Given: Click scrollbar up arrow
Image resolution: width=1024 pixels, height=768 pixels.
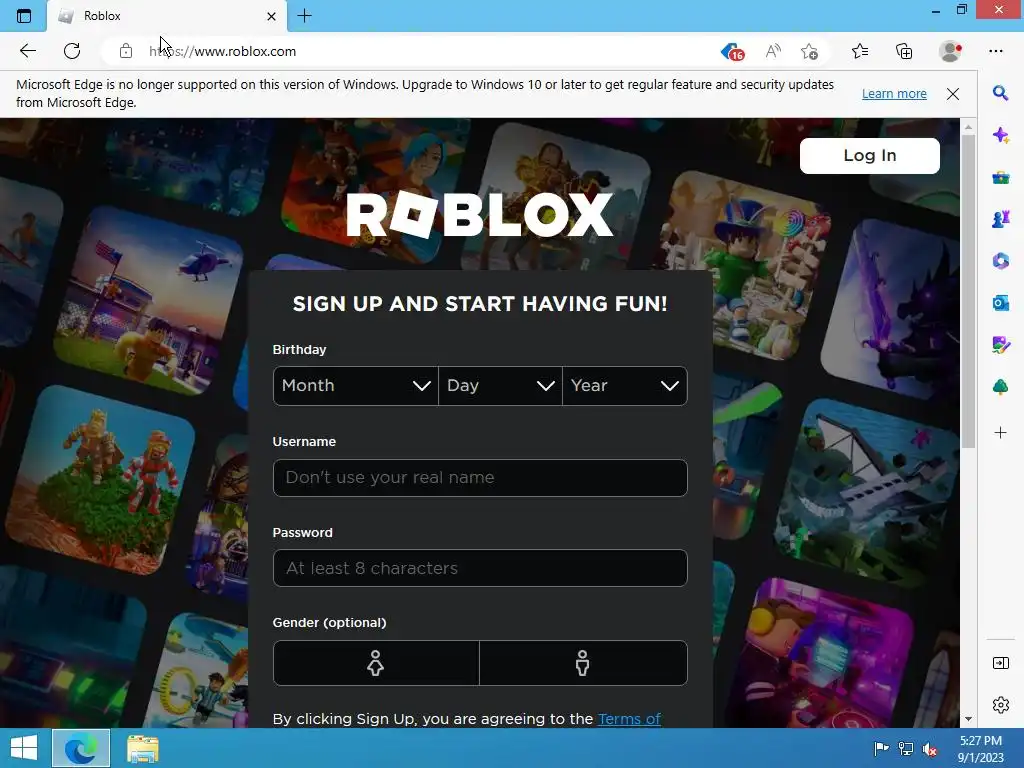Looking at the screenshot, I should pyautogui.click(x=968, y=127).
